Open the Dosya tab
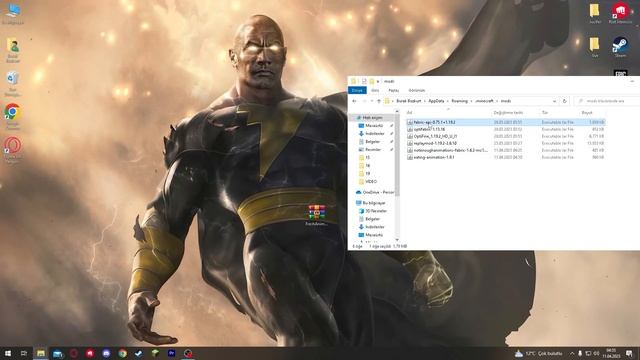640x360 pixels. click(357, 90)
